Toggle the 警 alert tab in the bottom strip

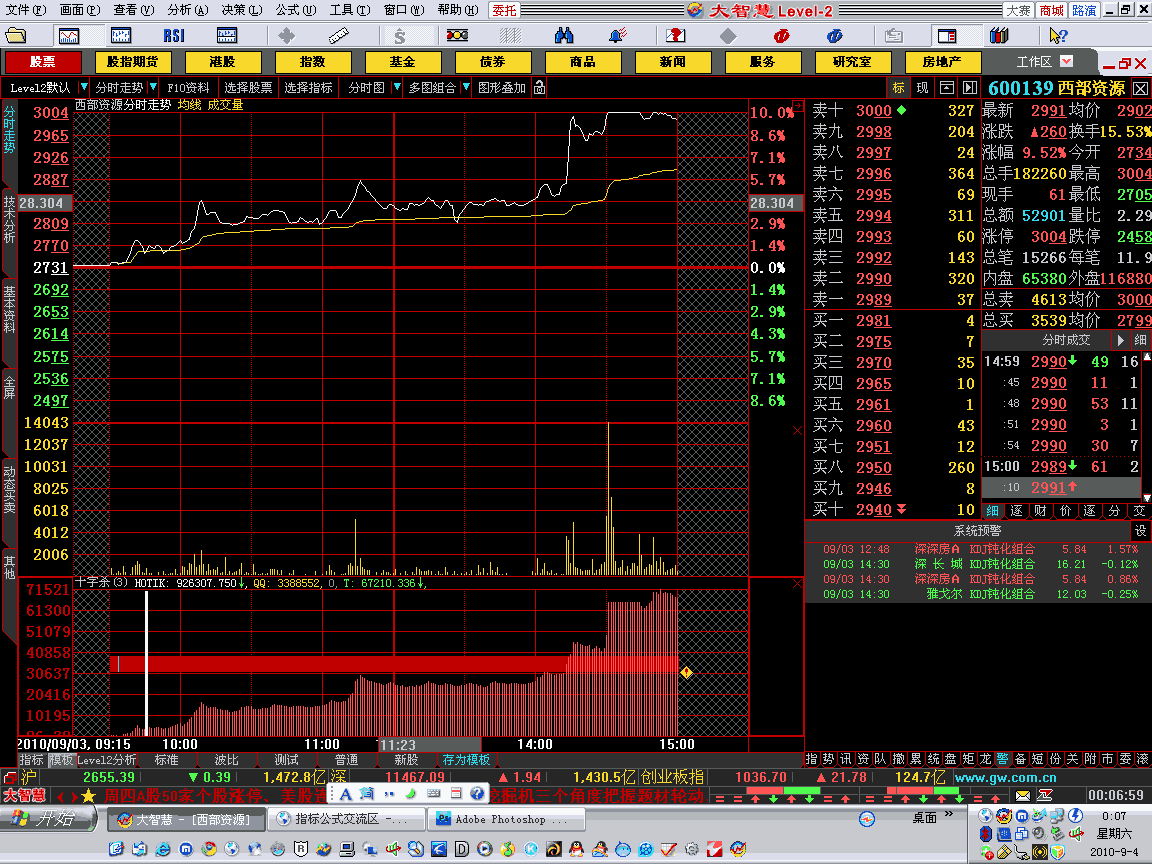click(1002, 759)
